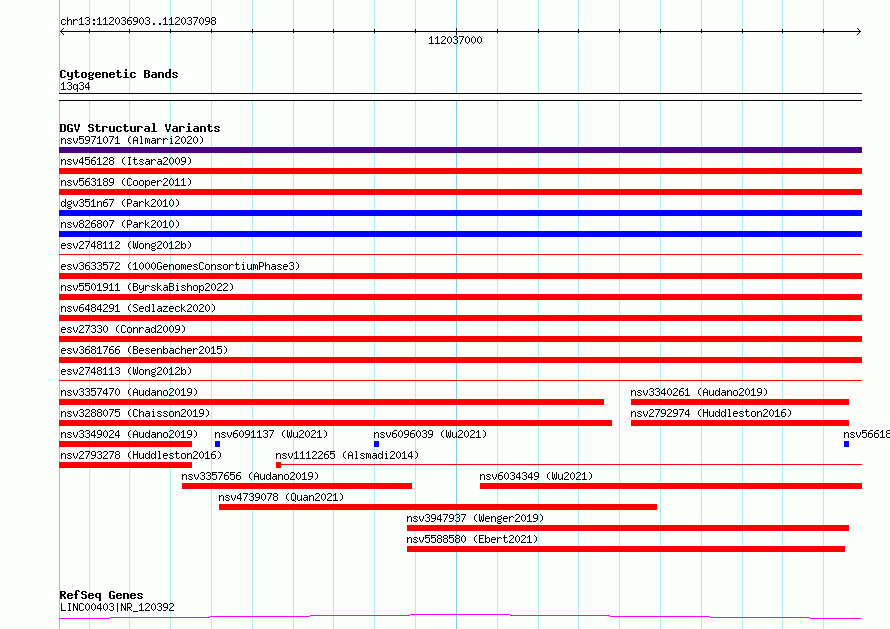Select the esv2748112 (Wong2012b) label
This screenshot has height=629, width=890.
click(126, 245)
